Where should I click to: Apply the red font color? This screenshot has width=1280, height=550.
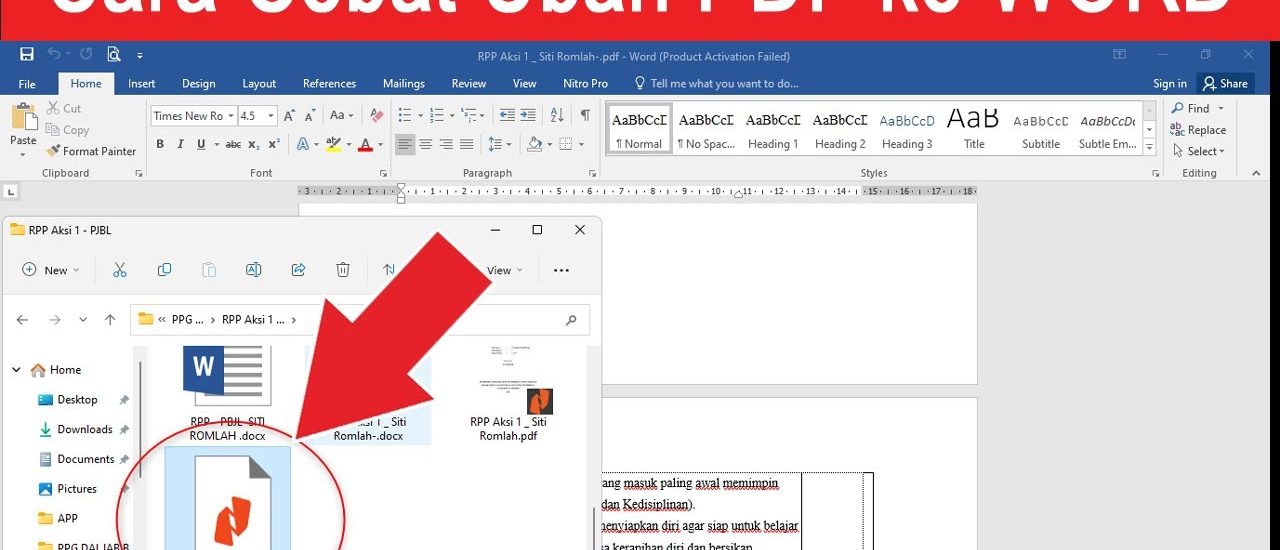pyautogui.click(x=366, y=145)
